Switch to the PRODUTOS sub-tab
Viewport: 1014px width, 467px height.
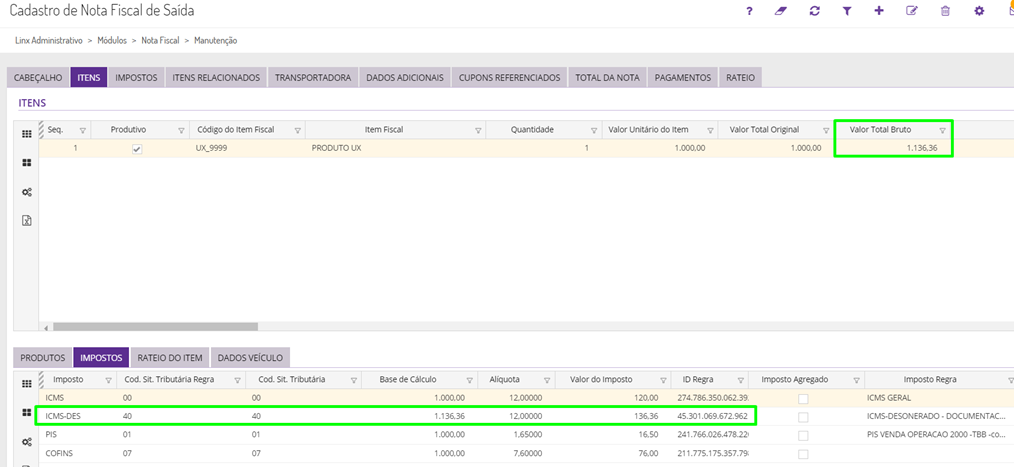point(43,358)
